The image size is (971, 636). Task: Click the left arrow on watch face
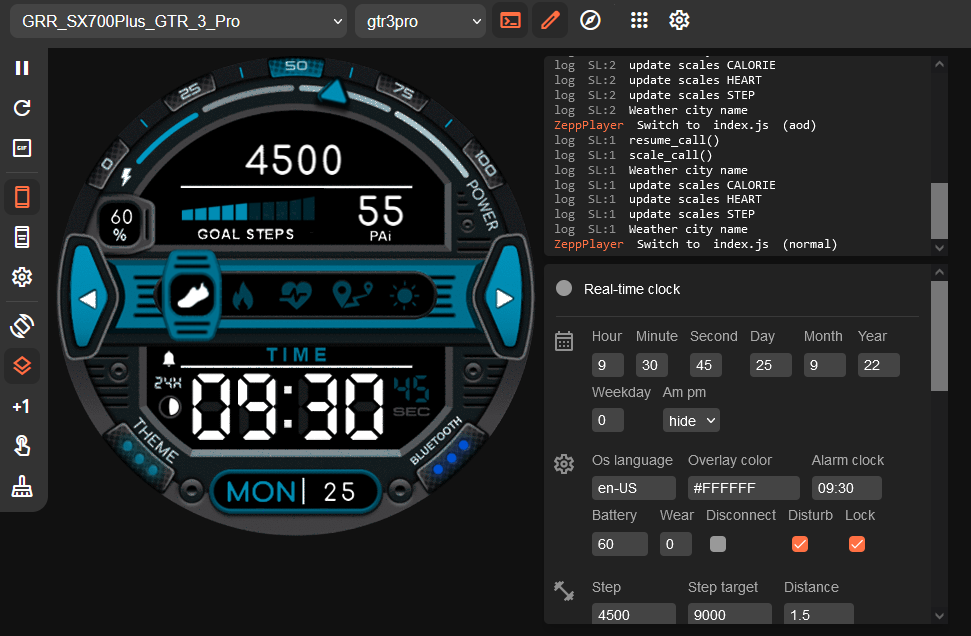point(89,298)
